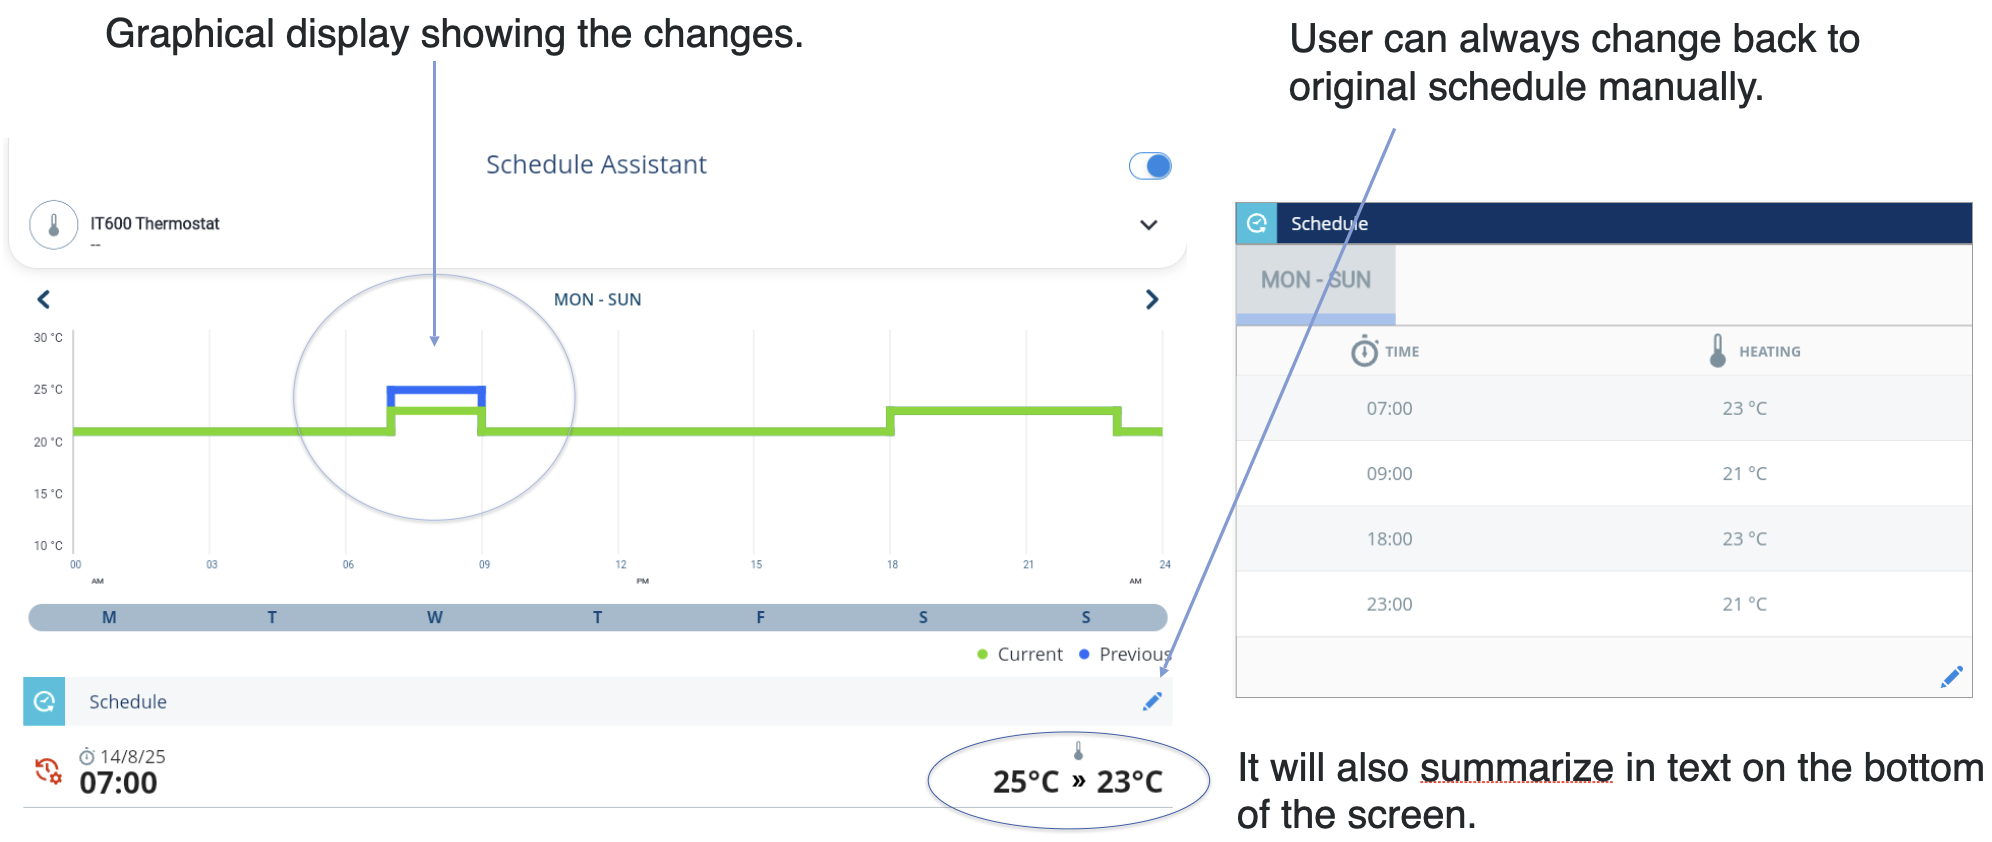Click the pencil icon in right Schedule panel

coord(1951,677)
